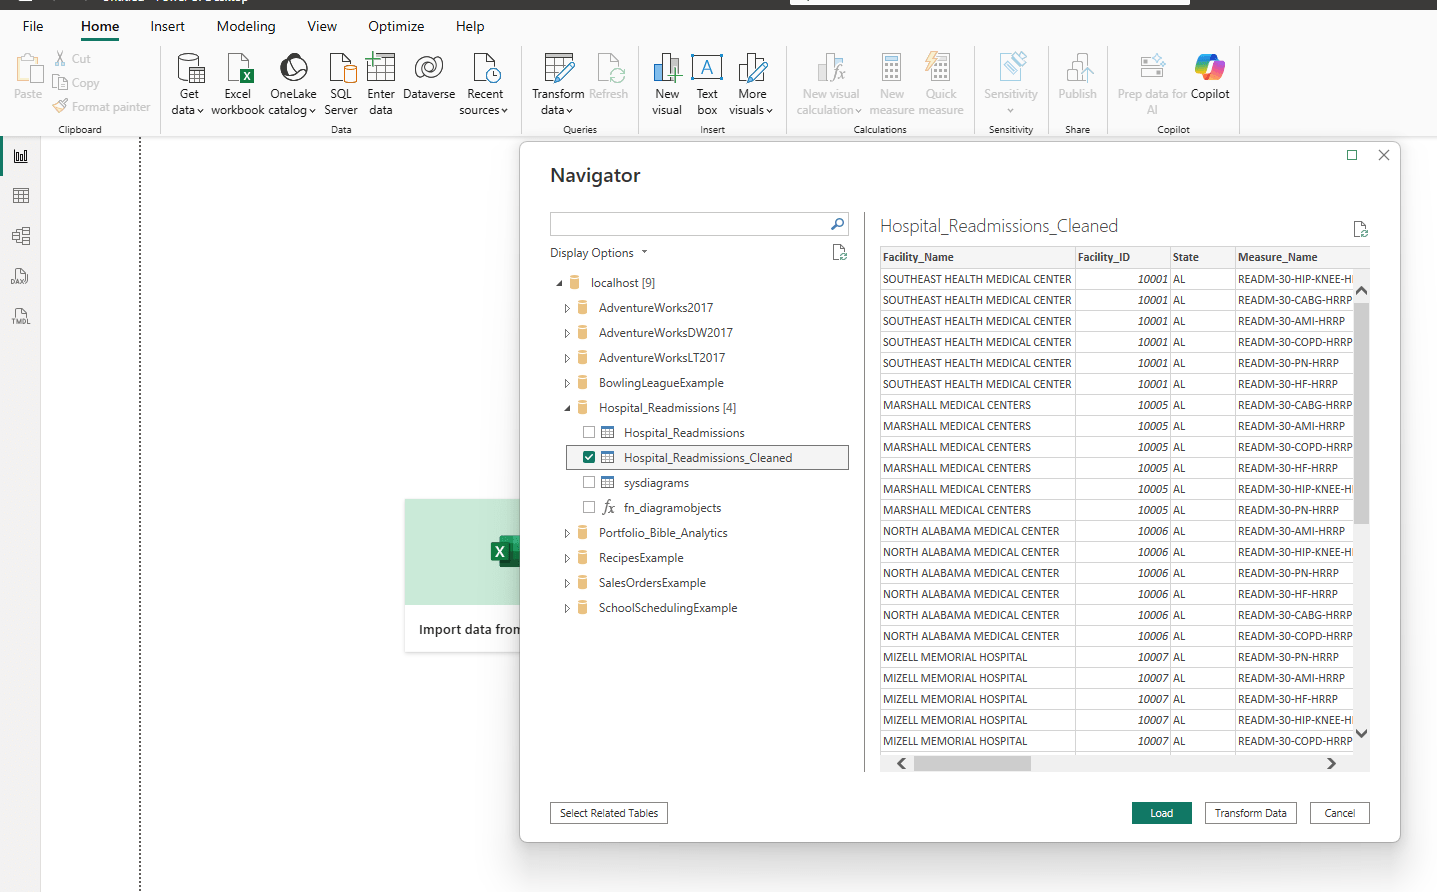Connect to SQL Server from ribbon
Image resolution: width=1437 pixels, height=892 pixels.
[341, 84]
